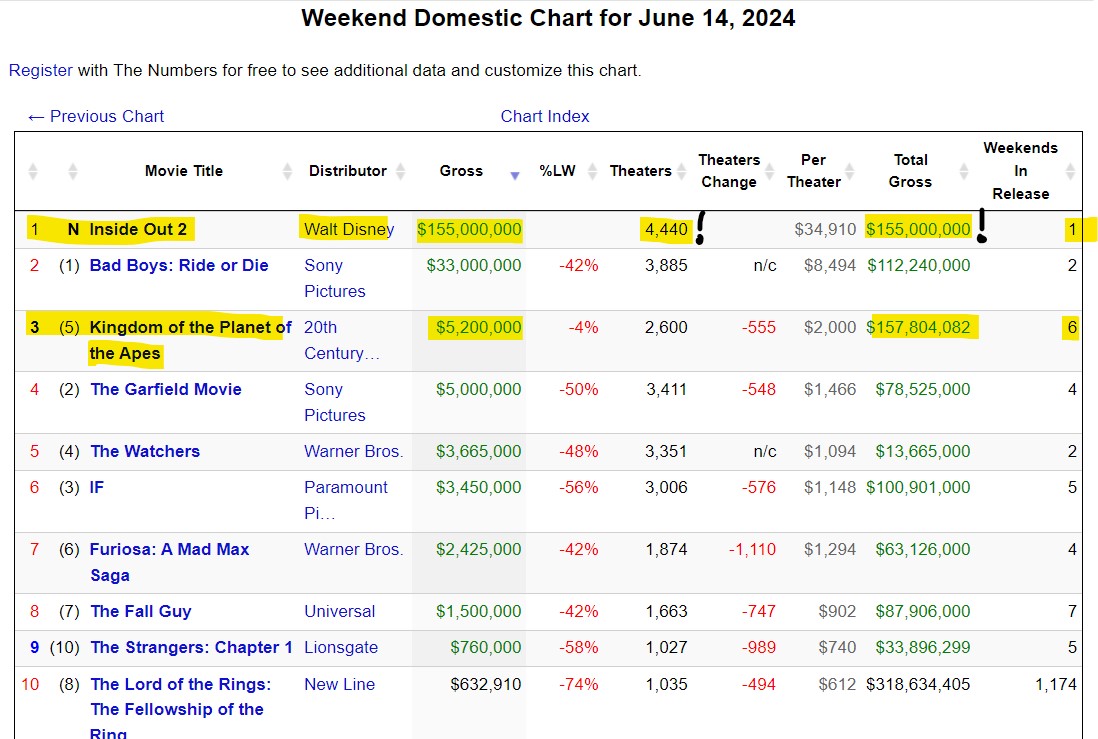Open Furiosa: A Mad Max Saga link
Viewport: 1098px width, 739px height.
pos(169,549)
